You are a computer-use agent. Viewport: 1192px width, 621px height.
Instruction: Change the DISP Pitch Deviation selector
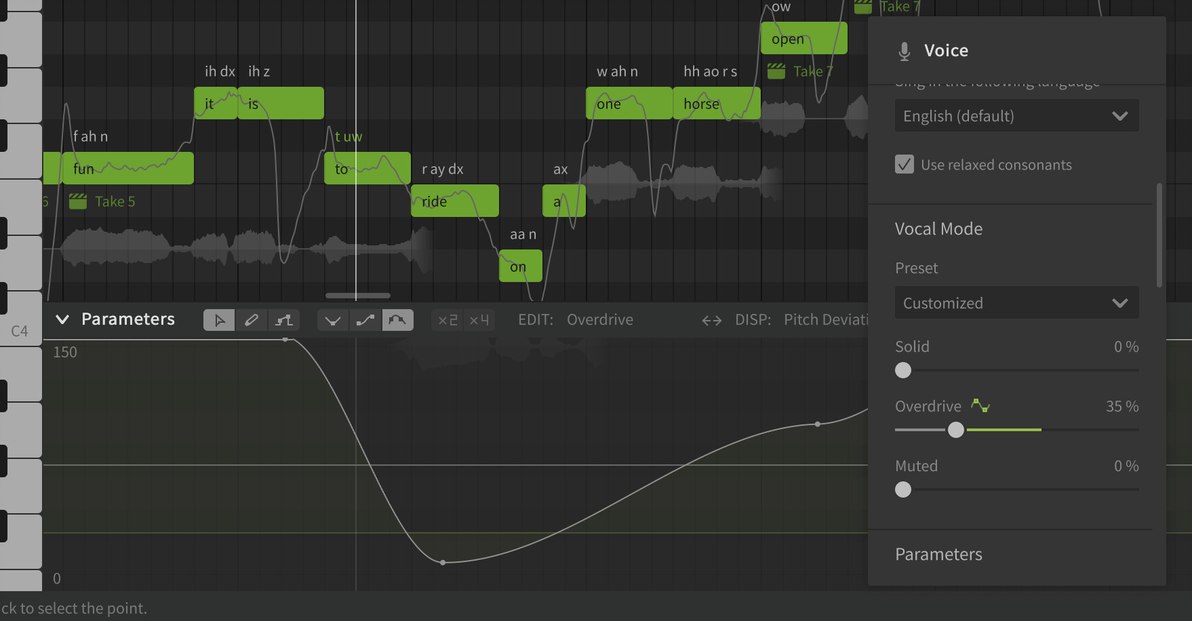point(826,319)
